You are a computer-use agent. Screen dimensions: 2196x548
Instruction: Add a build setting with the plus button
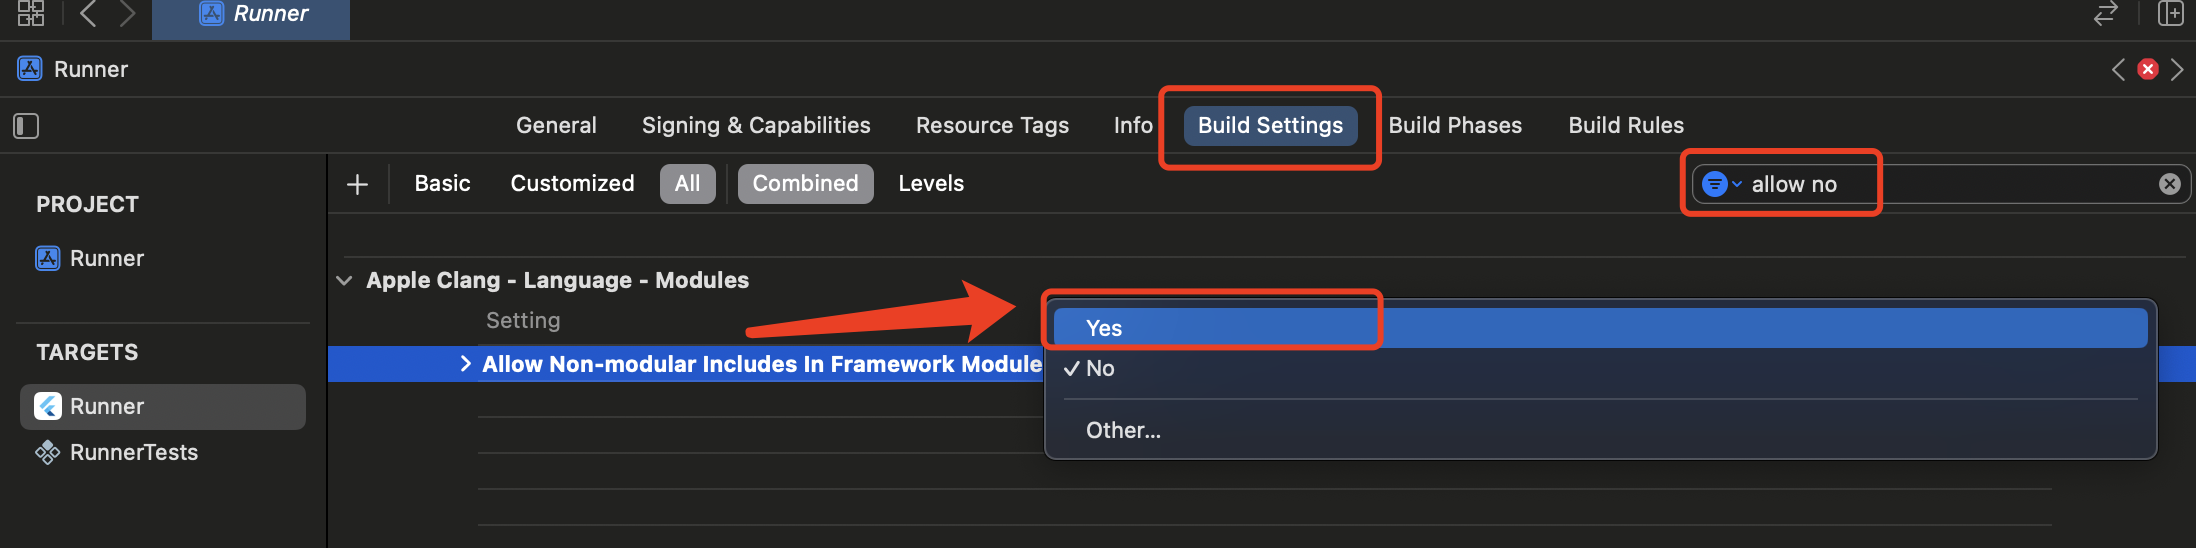coord(357,184)
